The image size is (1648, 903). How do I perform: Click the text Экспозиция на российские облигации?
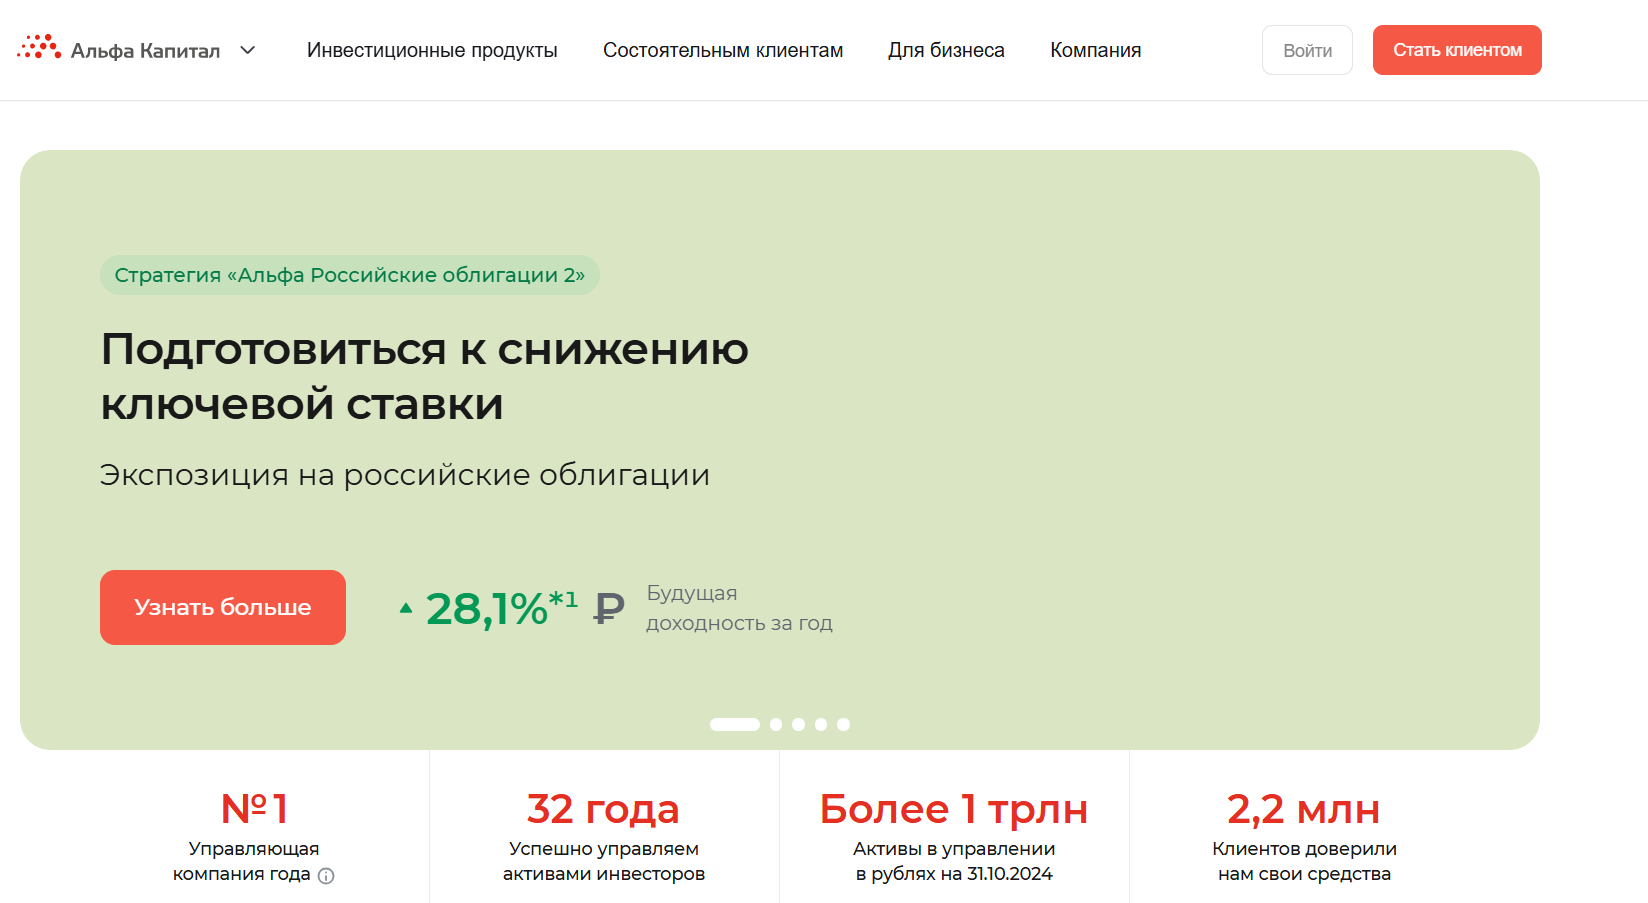click(x=405, y=474)
